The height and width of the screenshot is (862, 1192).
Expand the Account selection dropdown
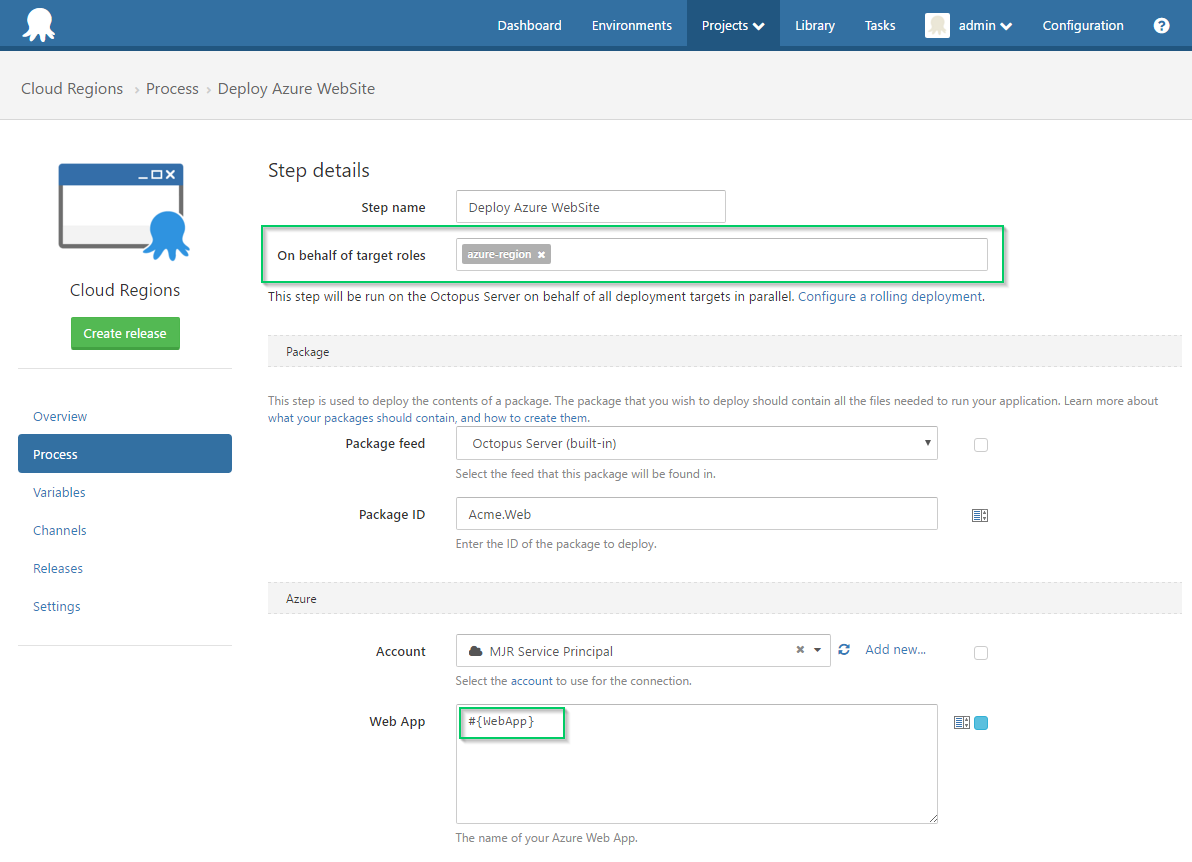(817, 650)
